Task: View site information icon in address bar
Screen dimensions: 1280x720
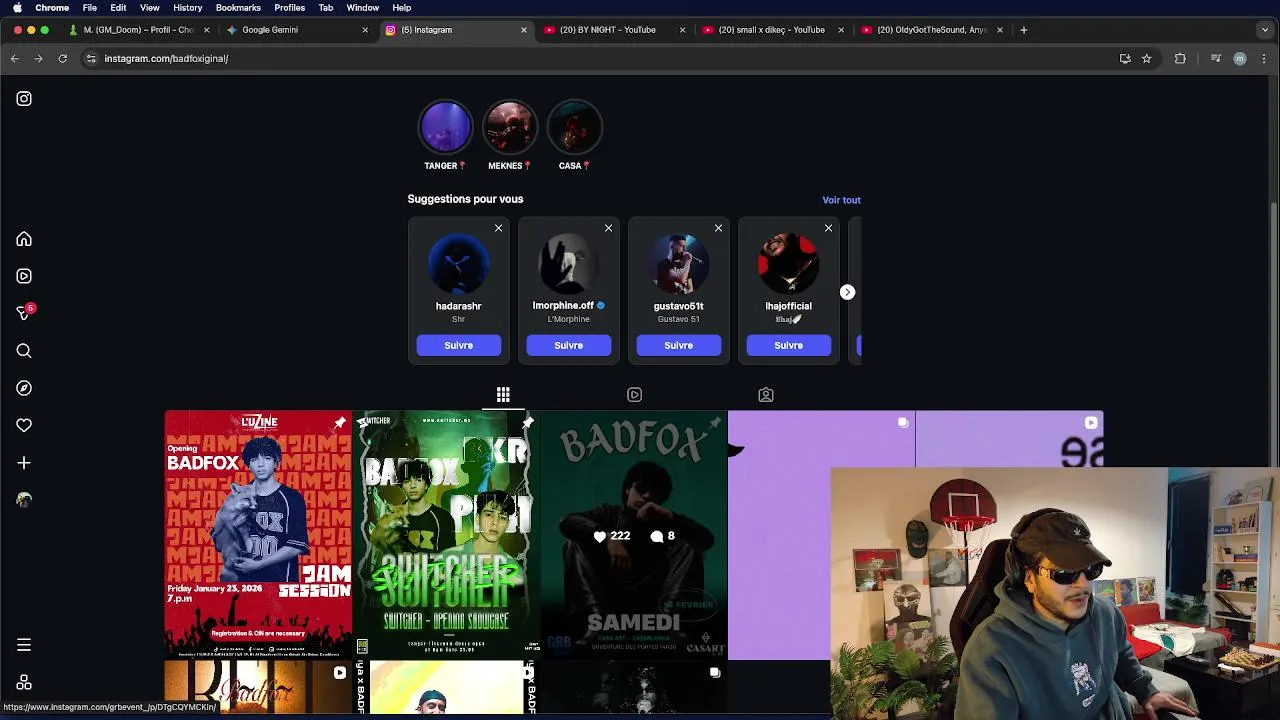Action: pos(91,59)
